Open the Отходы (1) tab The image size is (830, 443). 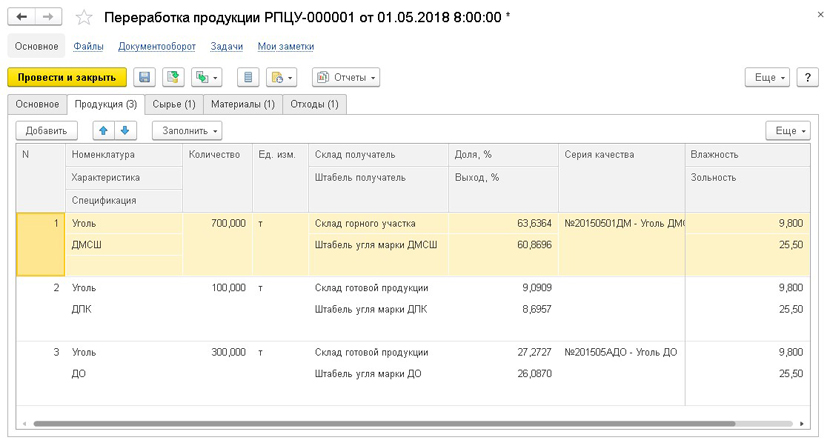(314, 104)
